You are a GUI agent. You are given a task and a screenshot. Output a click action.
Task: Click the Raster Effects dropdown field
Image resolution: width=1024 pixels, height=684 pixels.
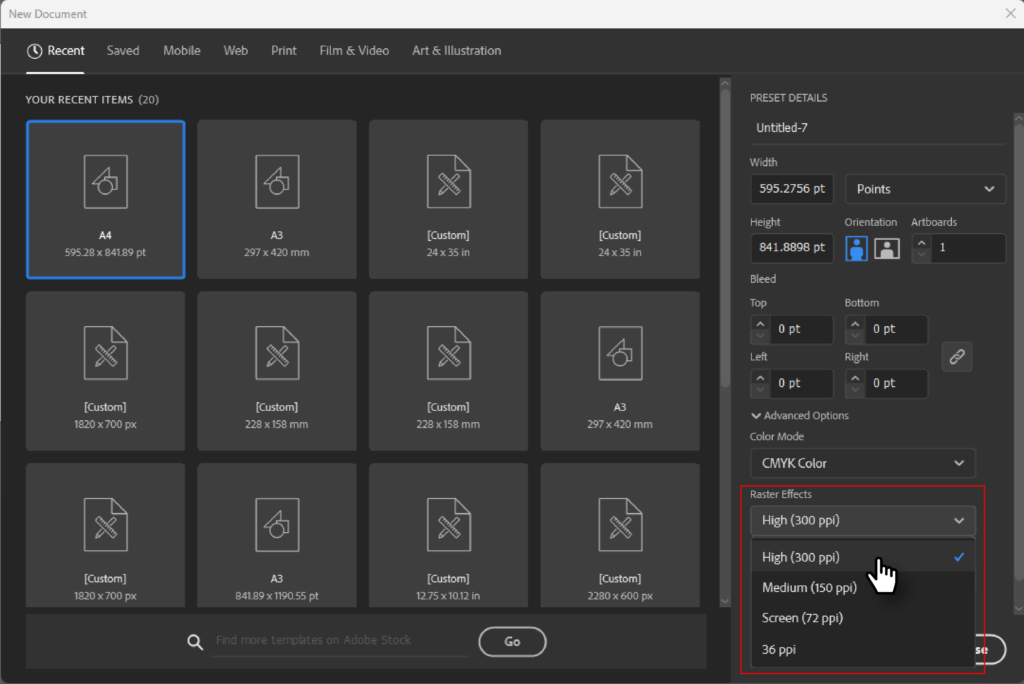pos(863,521)
